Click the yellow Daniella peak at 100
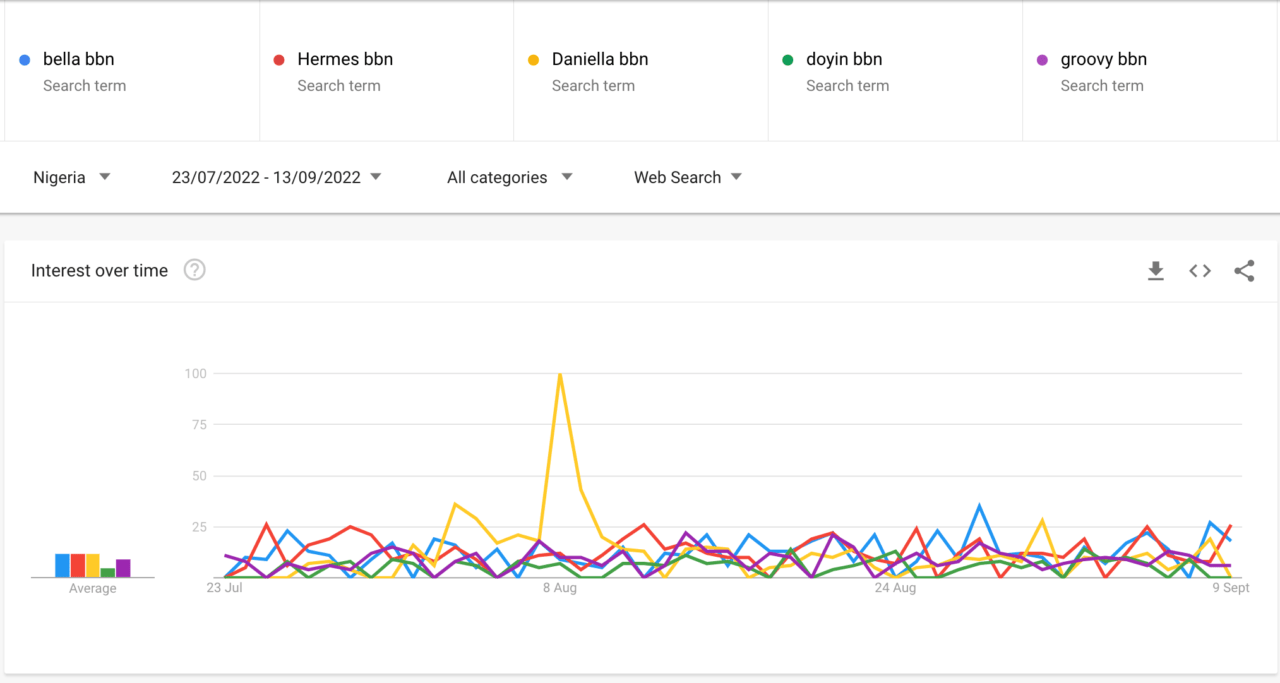This screenshot has height=683, width=1280. coord(560,374)
